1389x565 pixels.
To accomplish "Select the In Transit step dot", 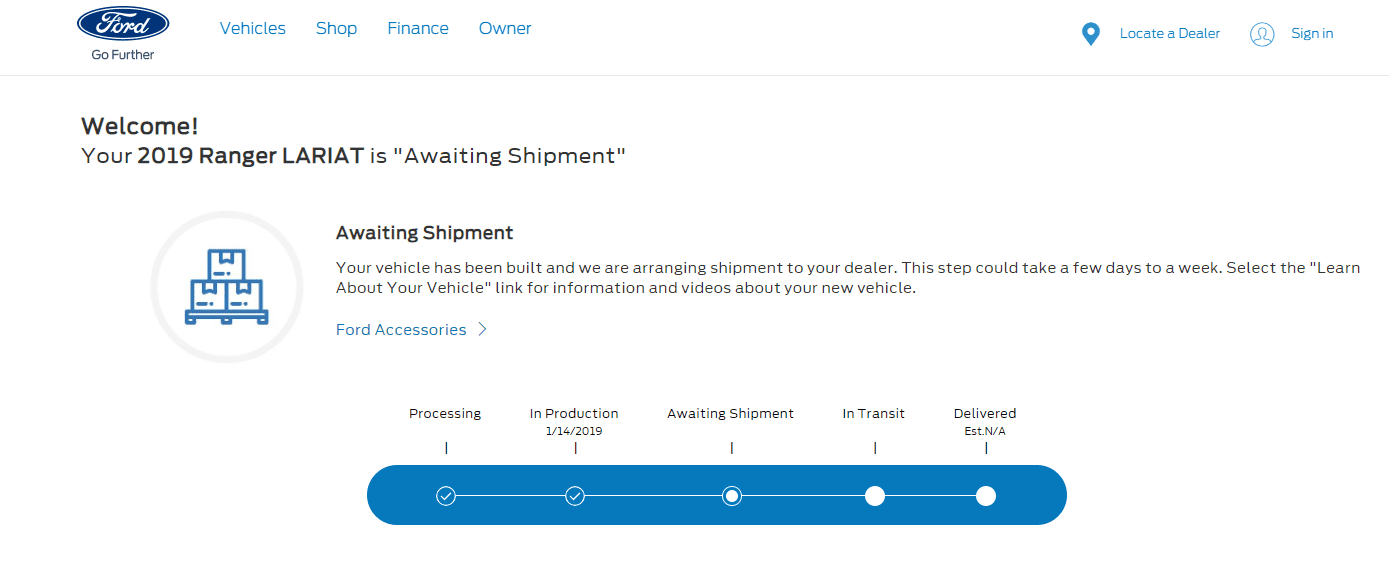I will (875, 495).
